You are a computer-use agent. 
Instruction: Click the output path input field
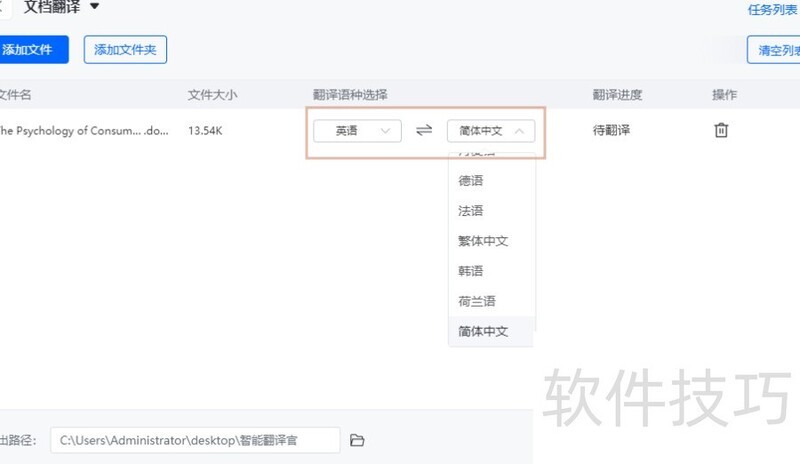[195, 440]
